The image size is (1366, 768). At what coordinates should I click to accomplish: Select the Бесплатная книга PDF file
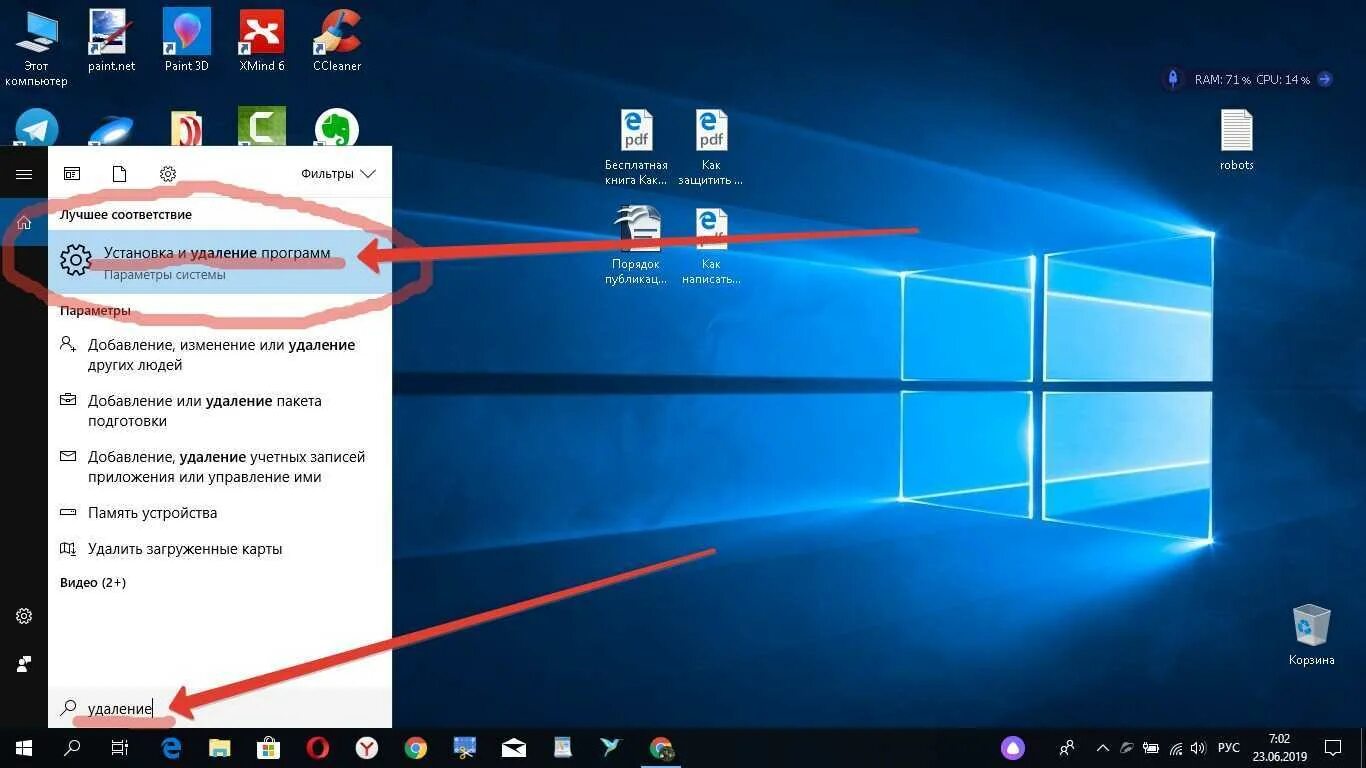tap(636, 147)
